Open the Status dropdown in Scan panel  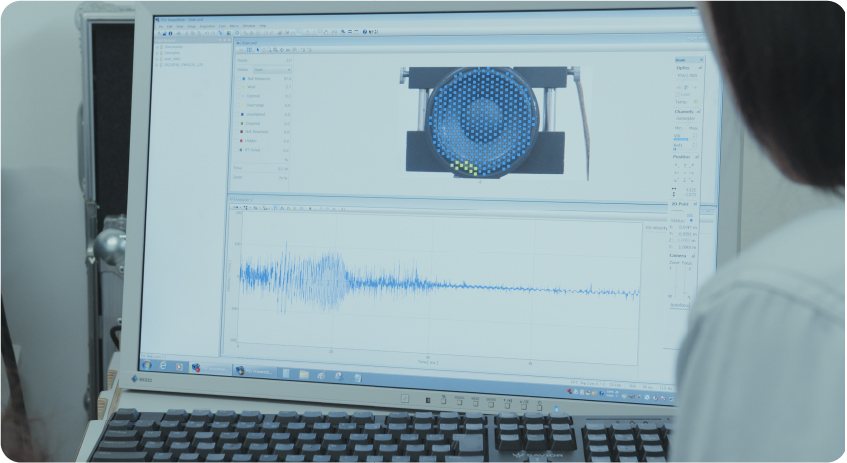click(270, 69)
